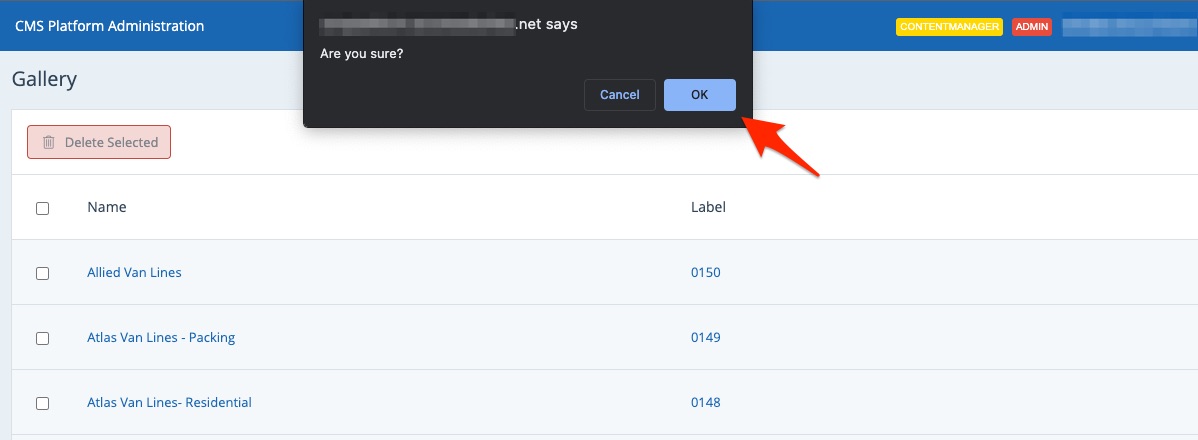Viewport: 1198px width, 440px height.
Task: Sort by the Label column header
Action: click(708, 207)
